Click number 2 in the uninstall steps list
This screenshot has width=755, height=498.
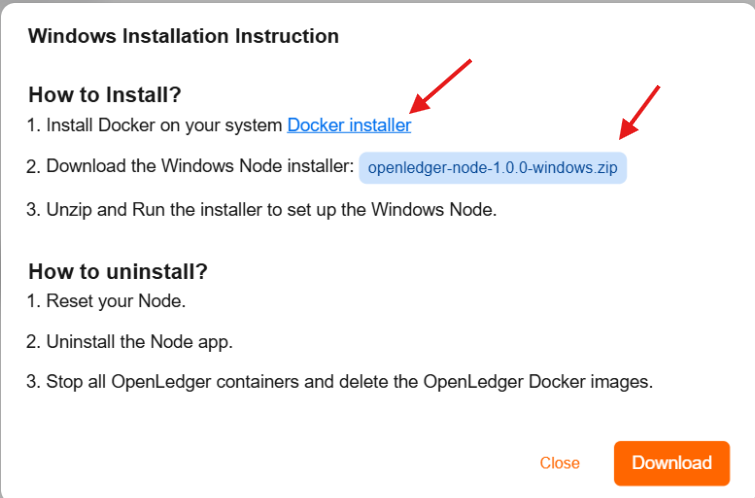tap(33, 342)
